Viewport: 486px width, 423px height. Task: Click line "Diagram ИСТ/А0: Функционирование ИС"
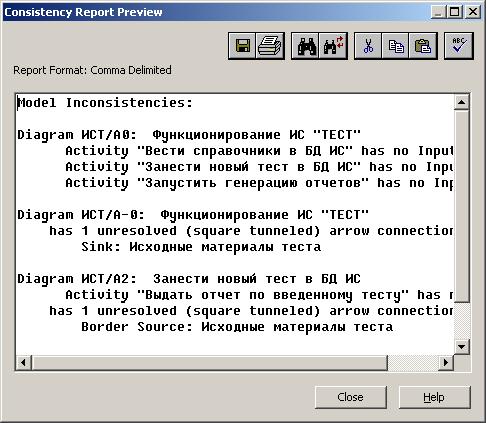coord(189,135)
